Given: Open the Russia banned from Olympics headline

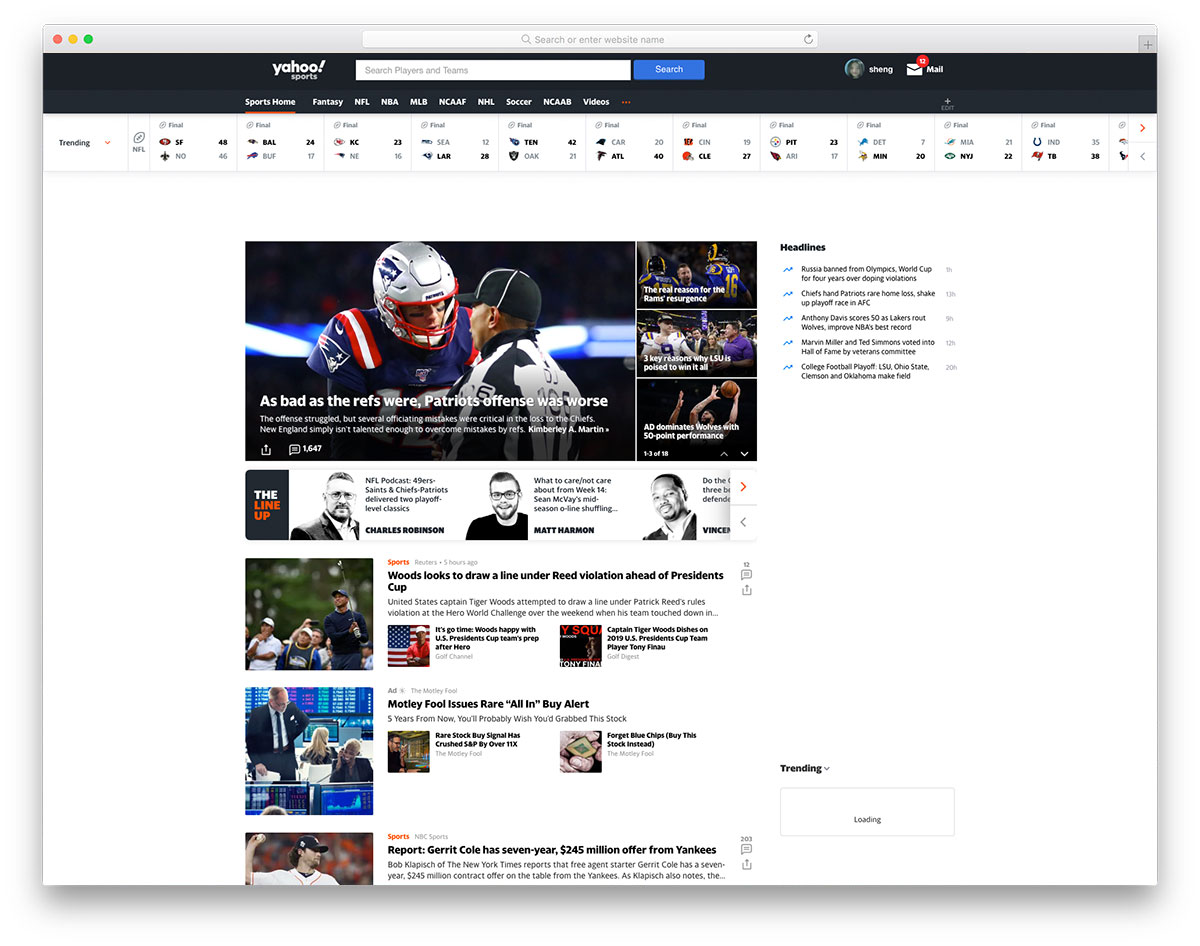Looking at the screenshot, I should (x=866, y=272).
